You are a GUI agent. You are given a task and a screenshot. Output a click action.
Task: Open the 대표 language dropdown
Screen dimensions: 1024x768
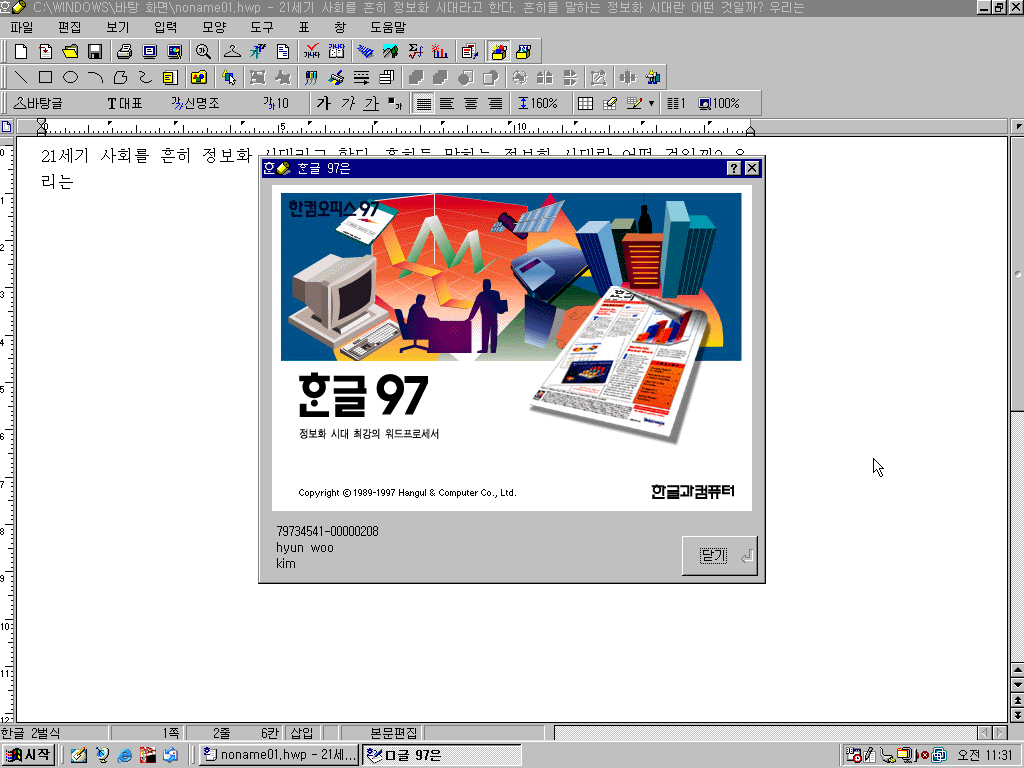[125, 103]
